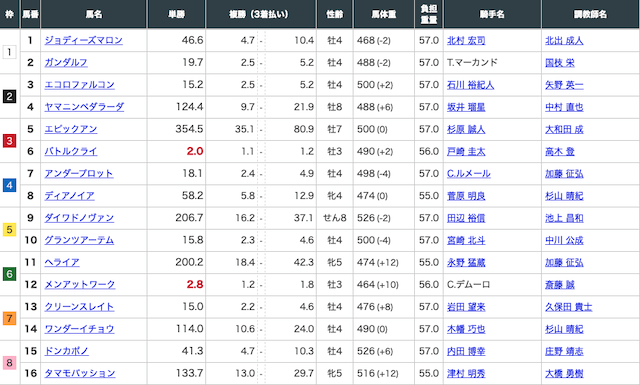This screenshot has width=640, height=385.
Task: Open trainer 大橋 勇樹 link
Action: click(x=564, y=373)
